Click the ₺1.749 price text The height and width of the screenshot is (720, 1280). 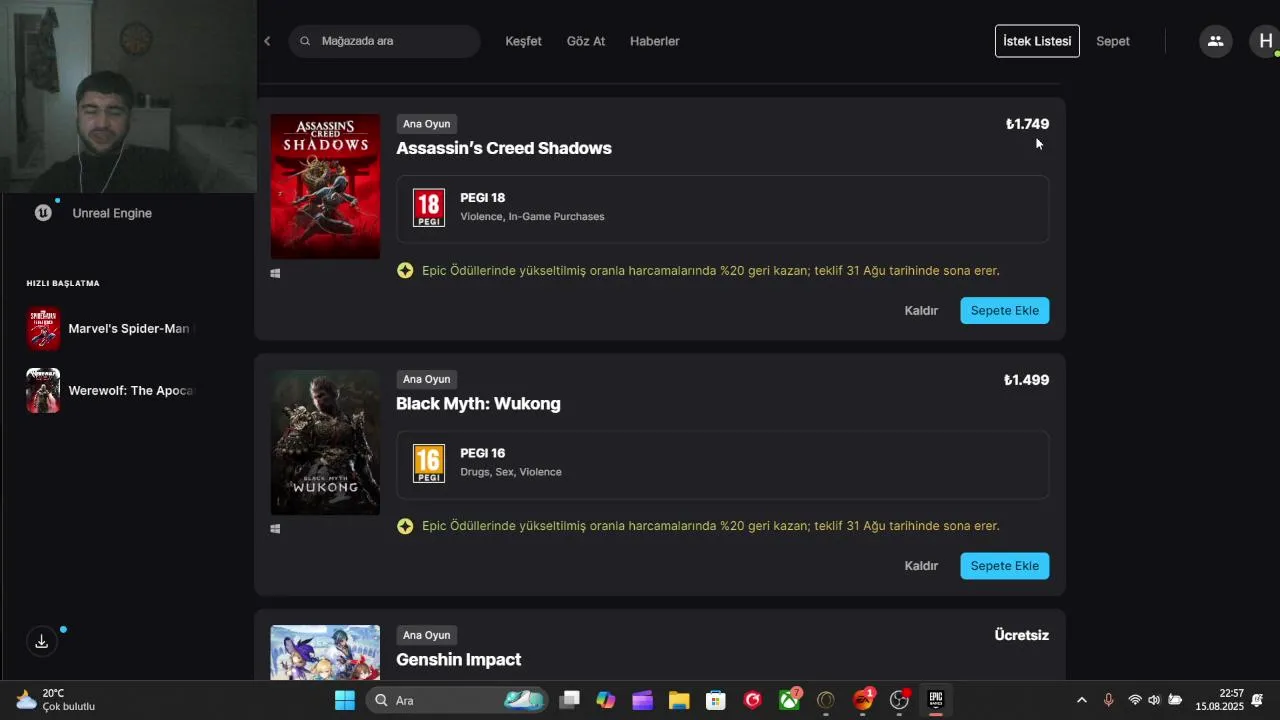click(x=1027, y=124)
